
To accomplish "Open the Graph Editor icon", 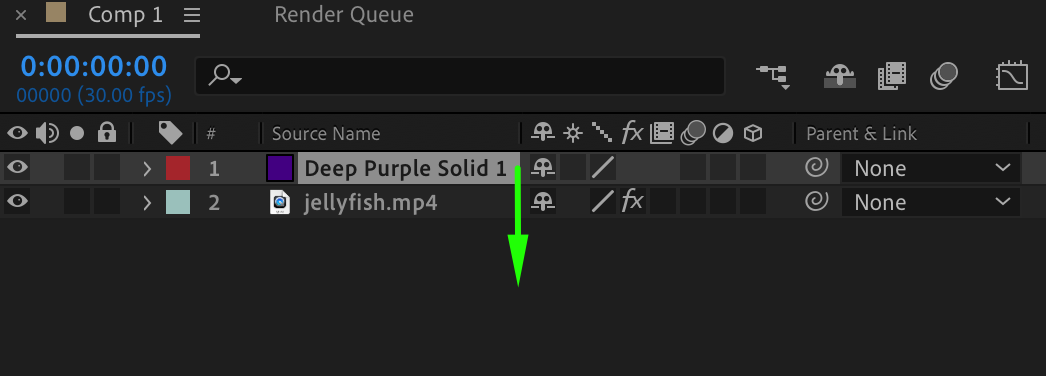I will [x=1012, y=77].
